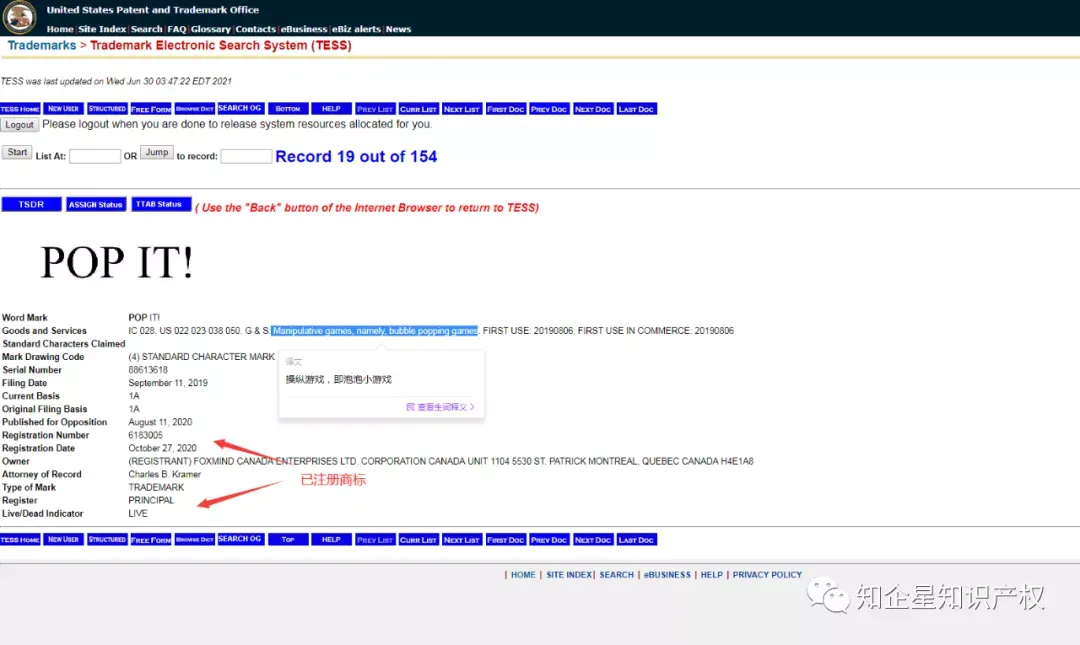Open the Home link in top navigation
1080x645 pixels.
(60, 29)
